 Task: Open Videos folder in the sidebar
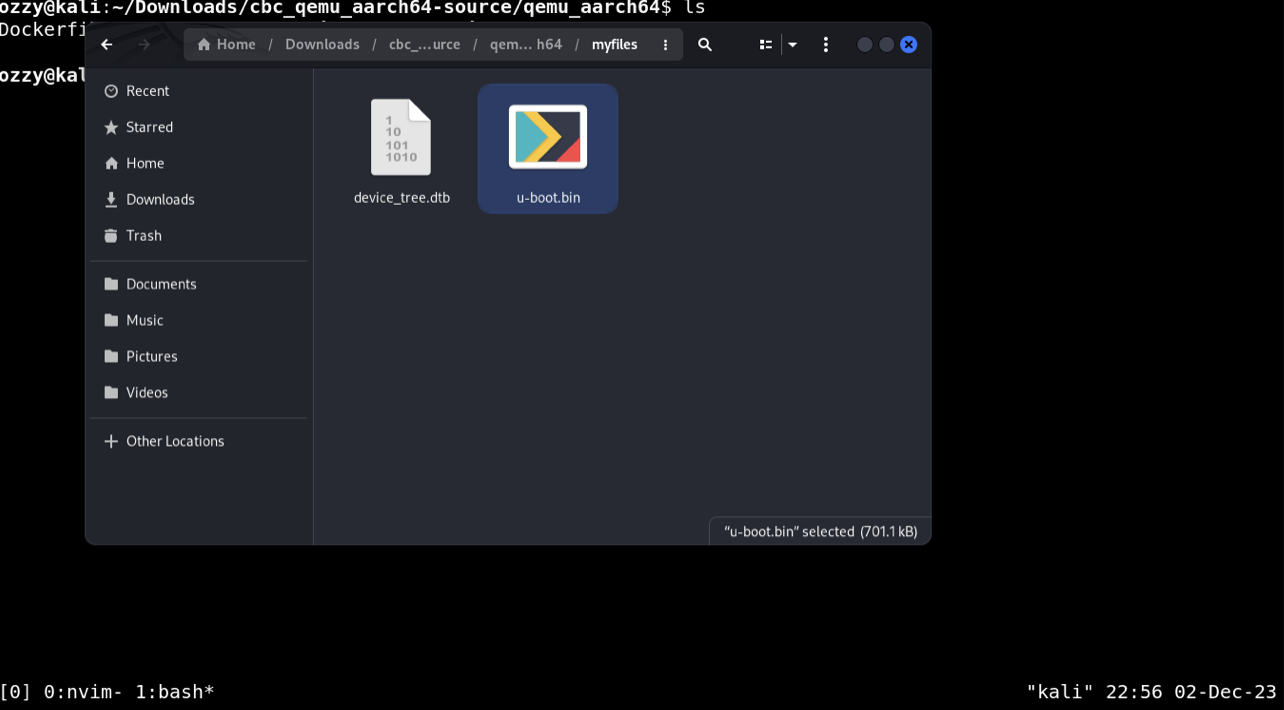(199, 392)
